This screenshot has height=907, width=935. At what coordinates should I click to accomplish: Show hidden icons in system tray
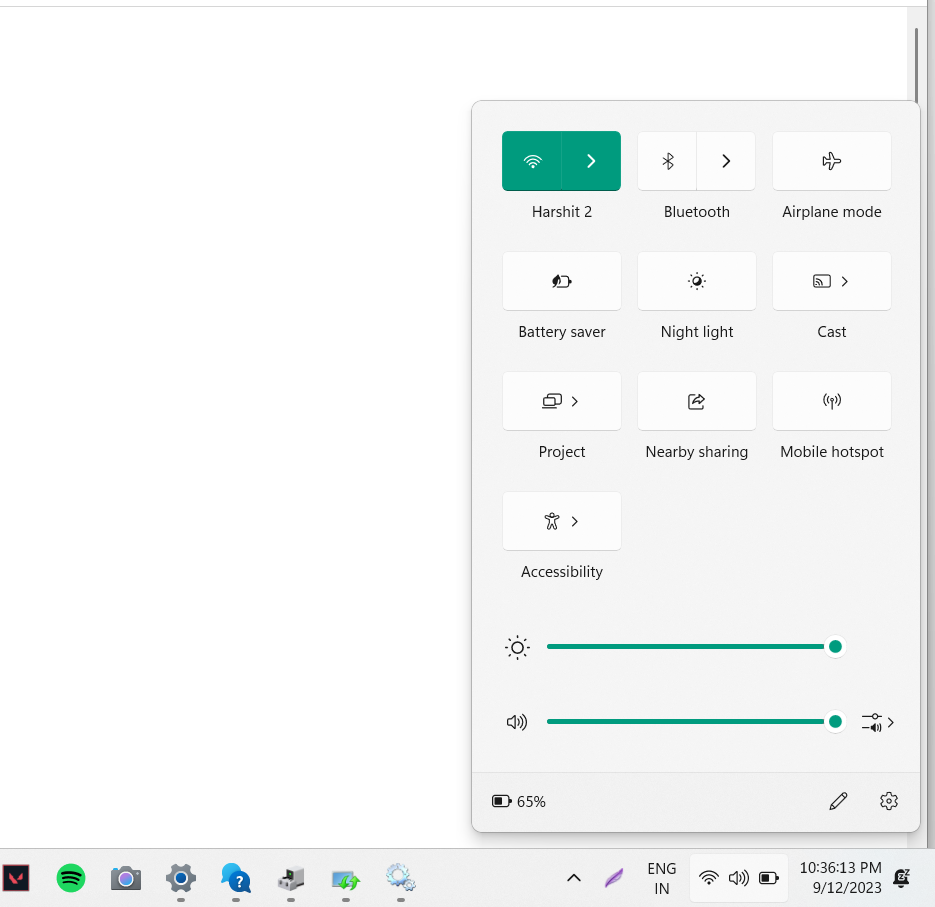574,878
